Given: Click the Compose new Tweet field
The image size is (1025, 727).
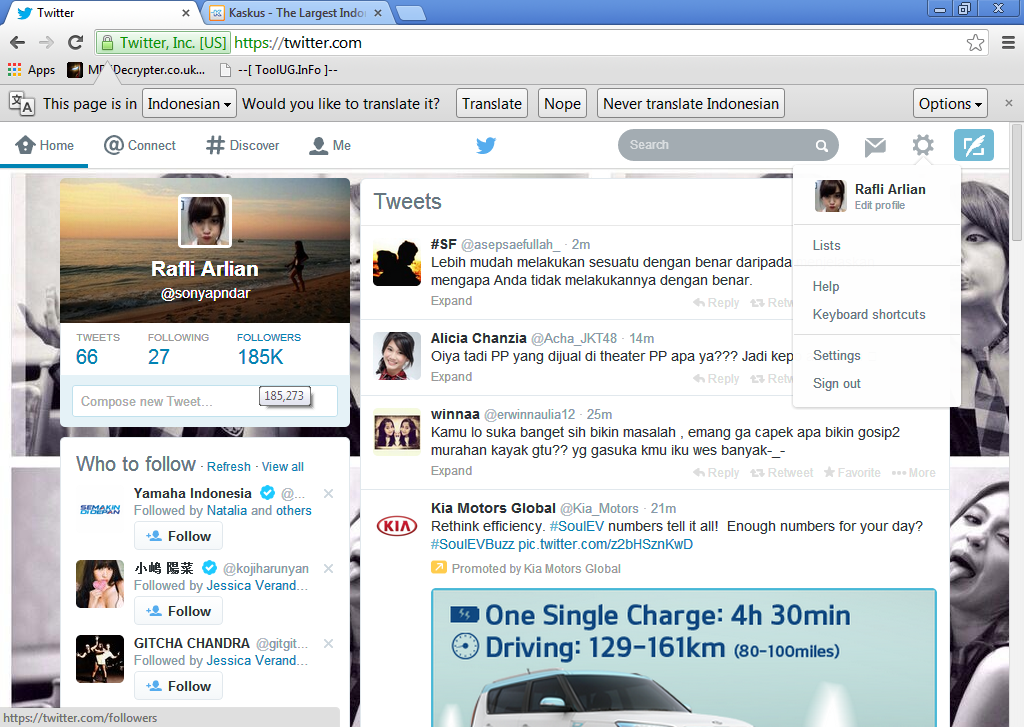Looking at the screenshot, I should tap(205, 401).
